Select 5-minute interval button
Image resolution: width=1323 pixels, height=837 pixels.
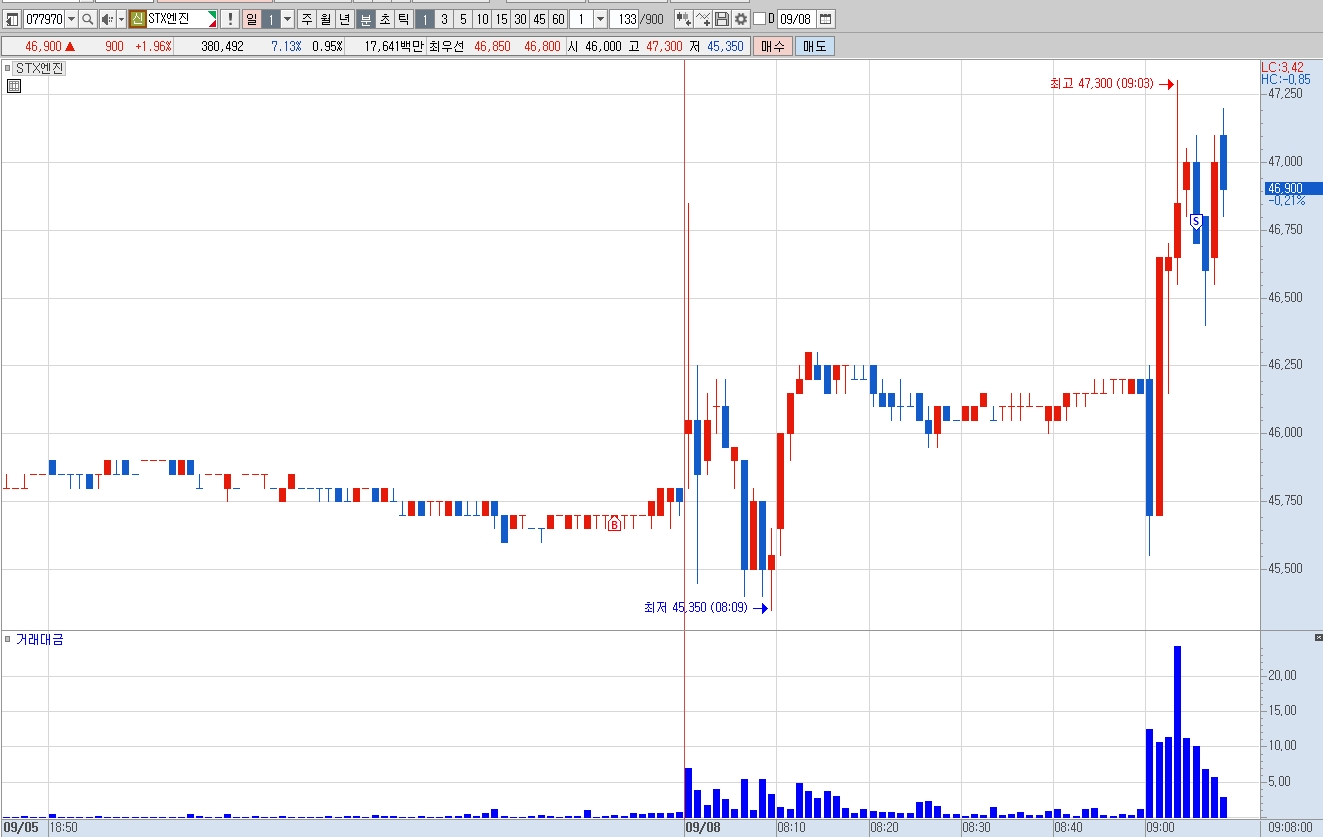point(463,19)
